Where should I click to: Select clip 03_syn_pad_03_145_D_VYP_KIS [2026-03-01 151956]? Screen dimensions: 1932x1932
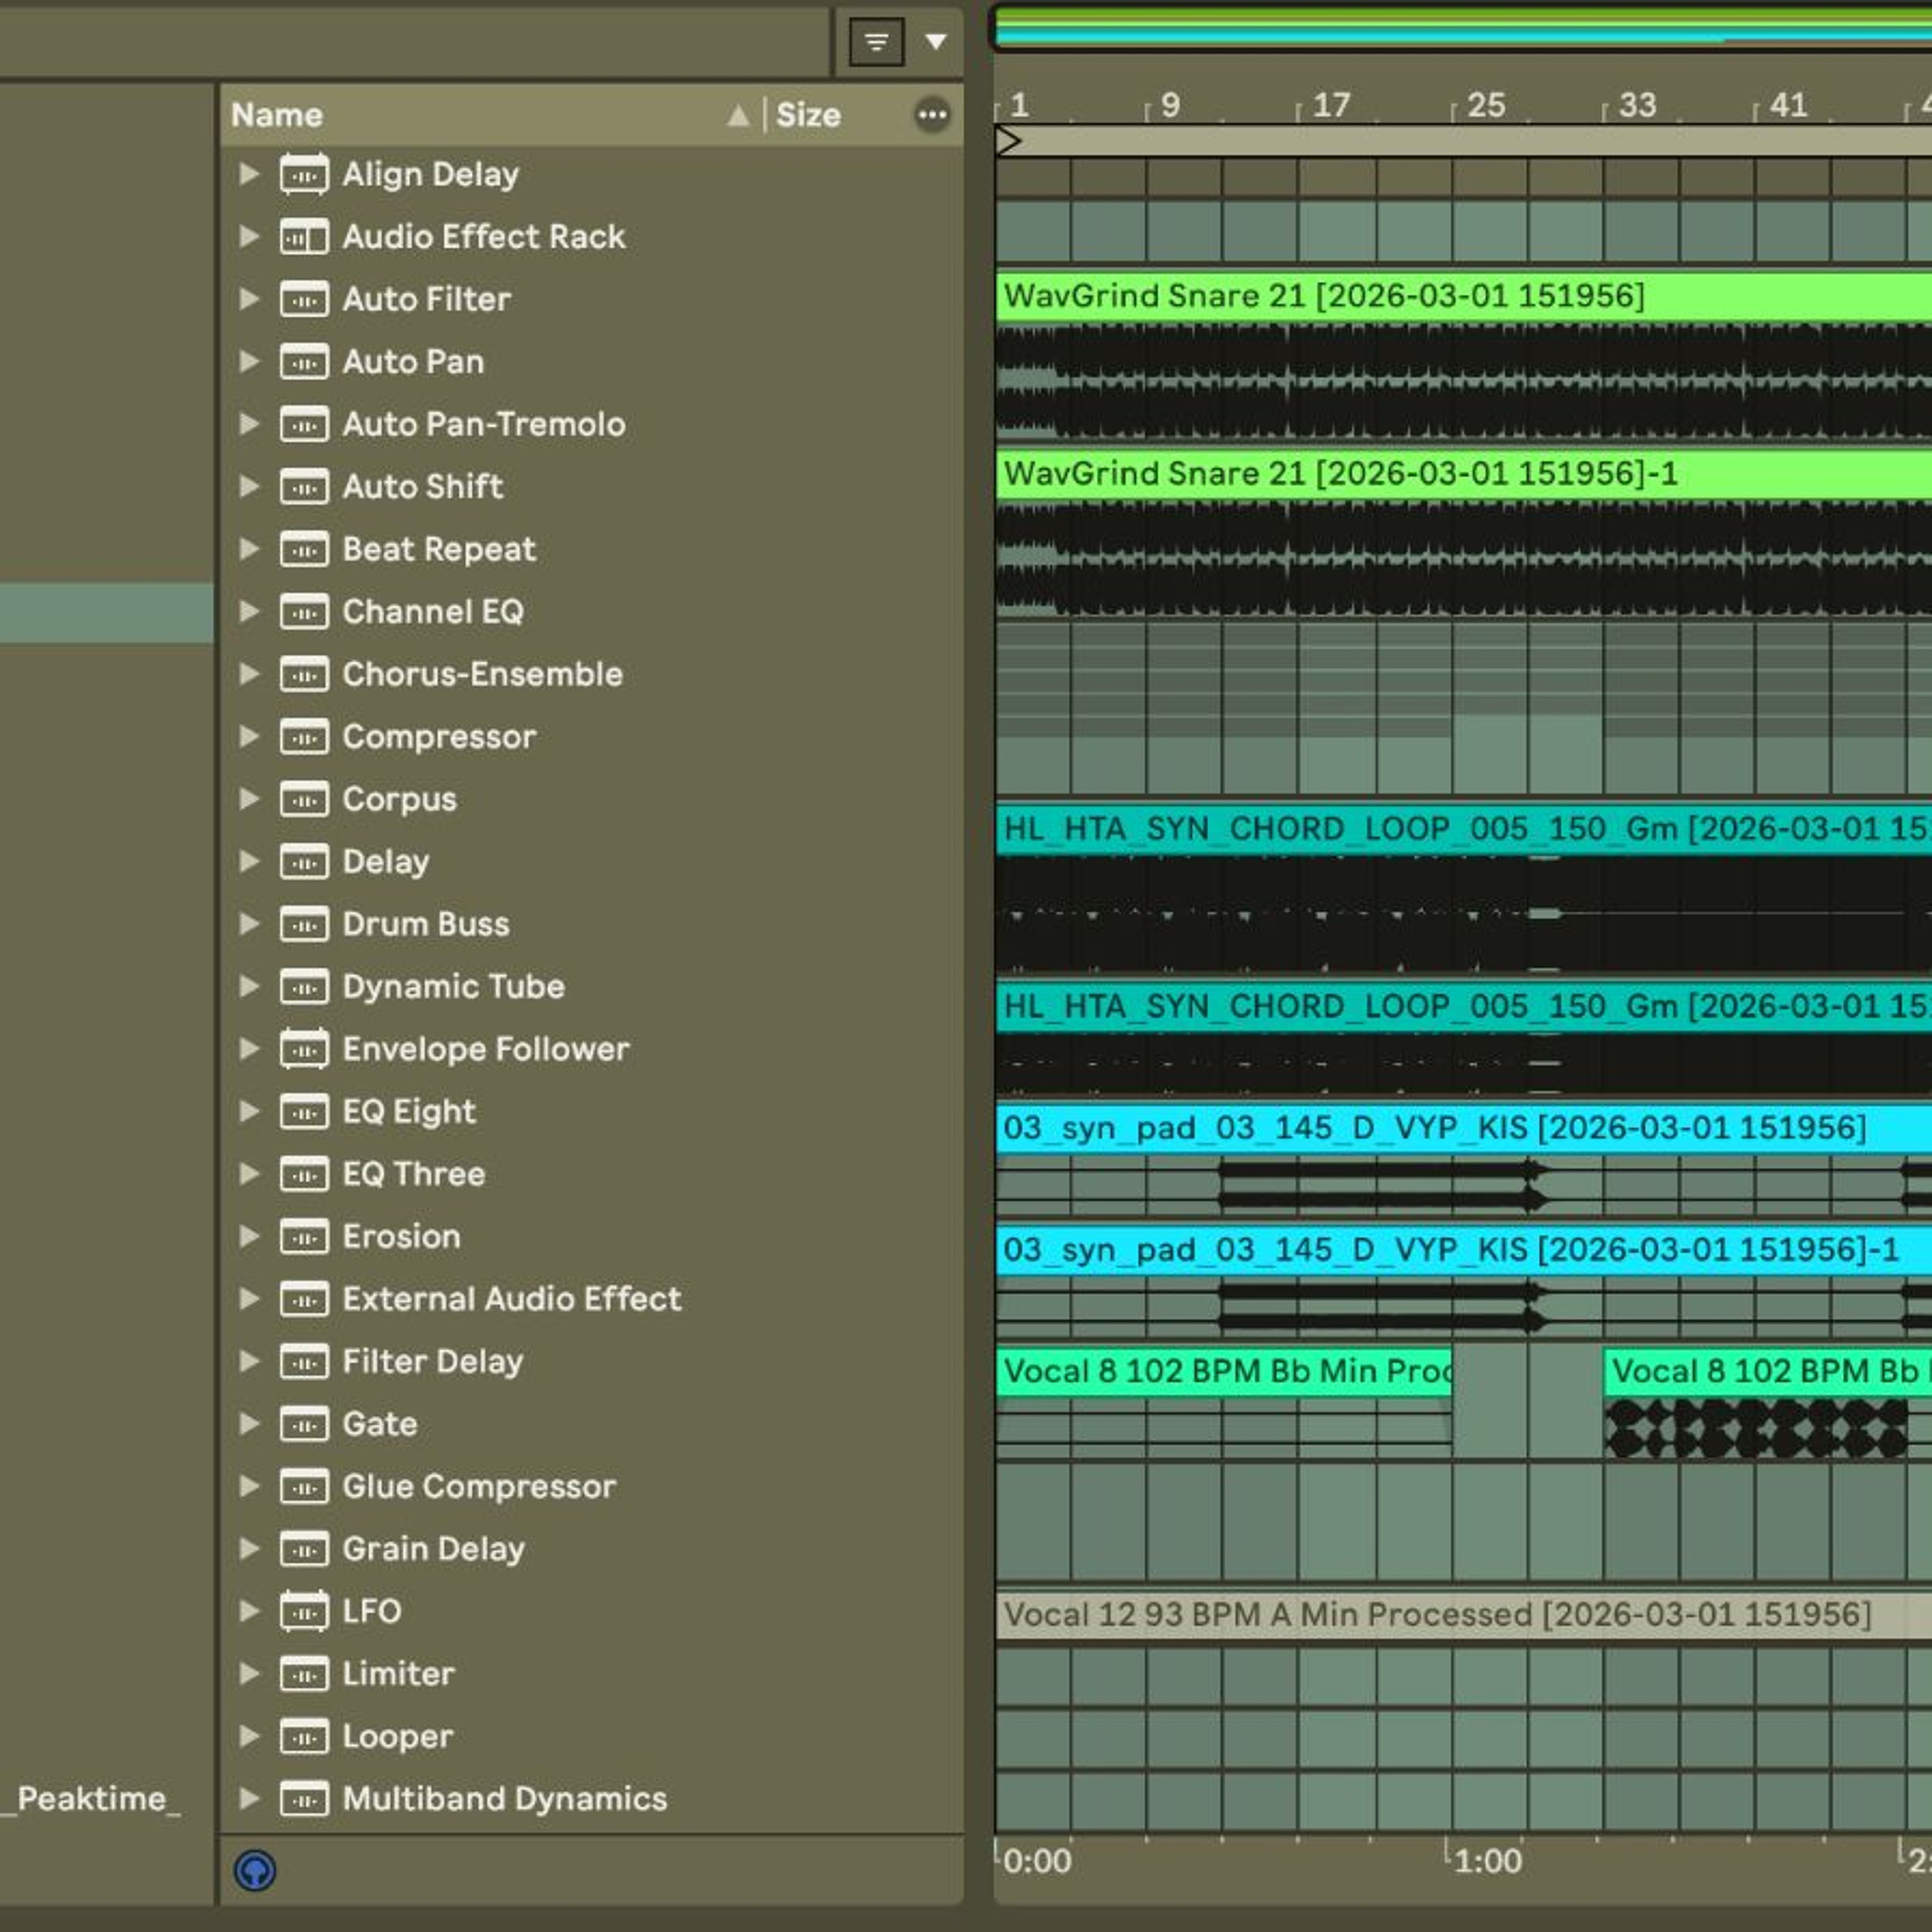(1463, 1128)
